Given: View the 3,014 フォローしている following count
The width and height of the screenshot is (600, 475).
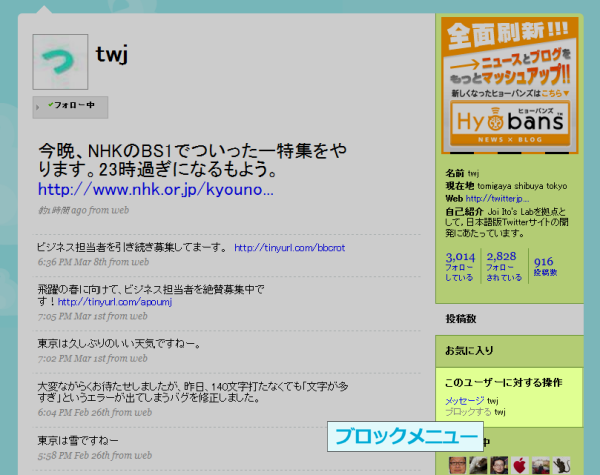Looking at the screenshot, I should tap(460, 266).
